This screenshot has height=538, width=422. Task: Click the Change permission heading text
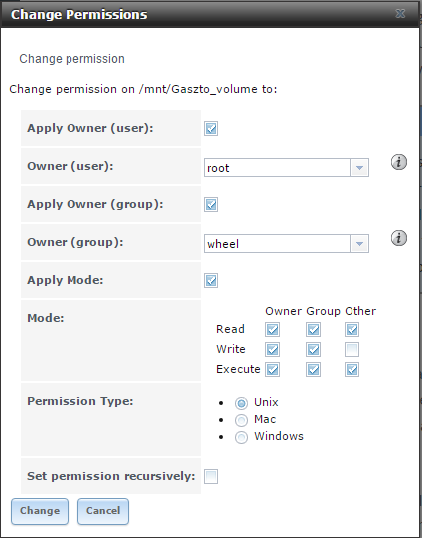click(72, 59)
